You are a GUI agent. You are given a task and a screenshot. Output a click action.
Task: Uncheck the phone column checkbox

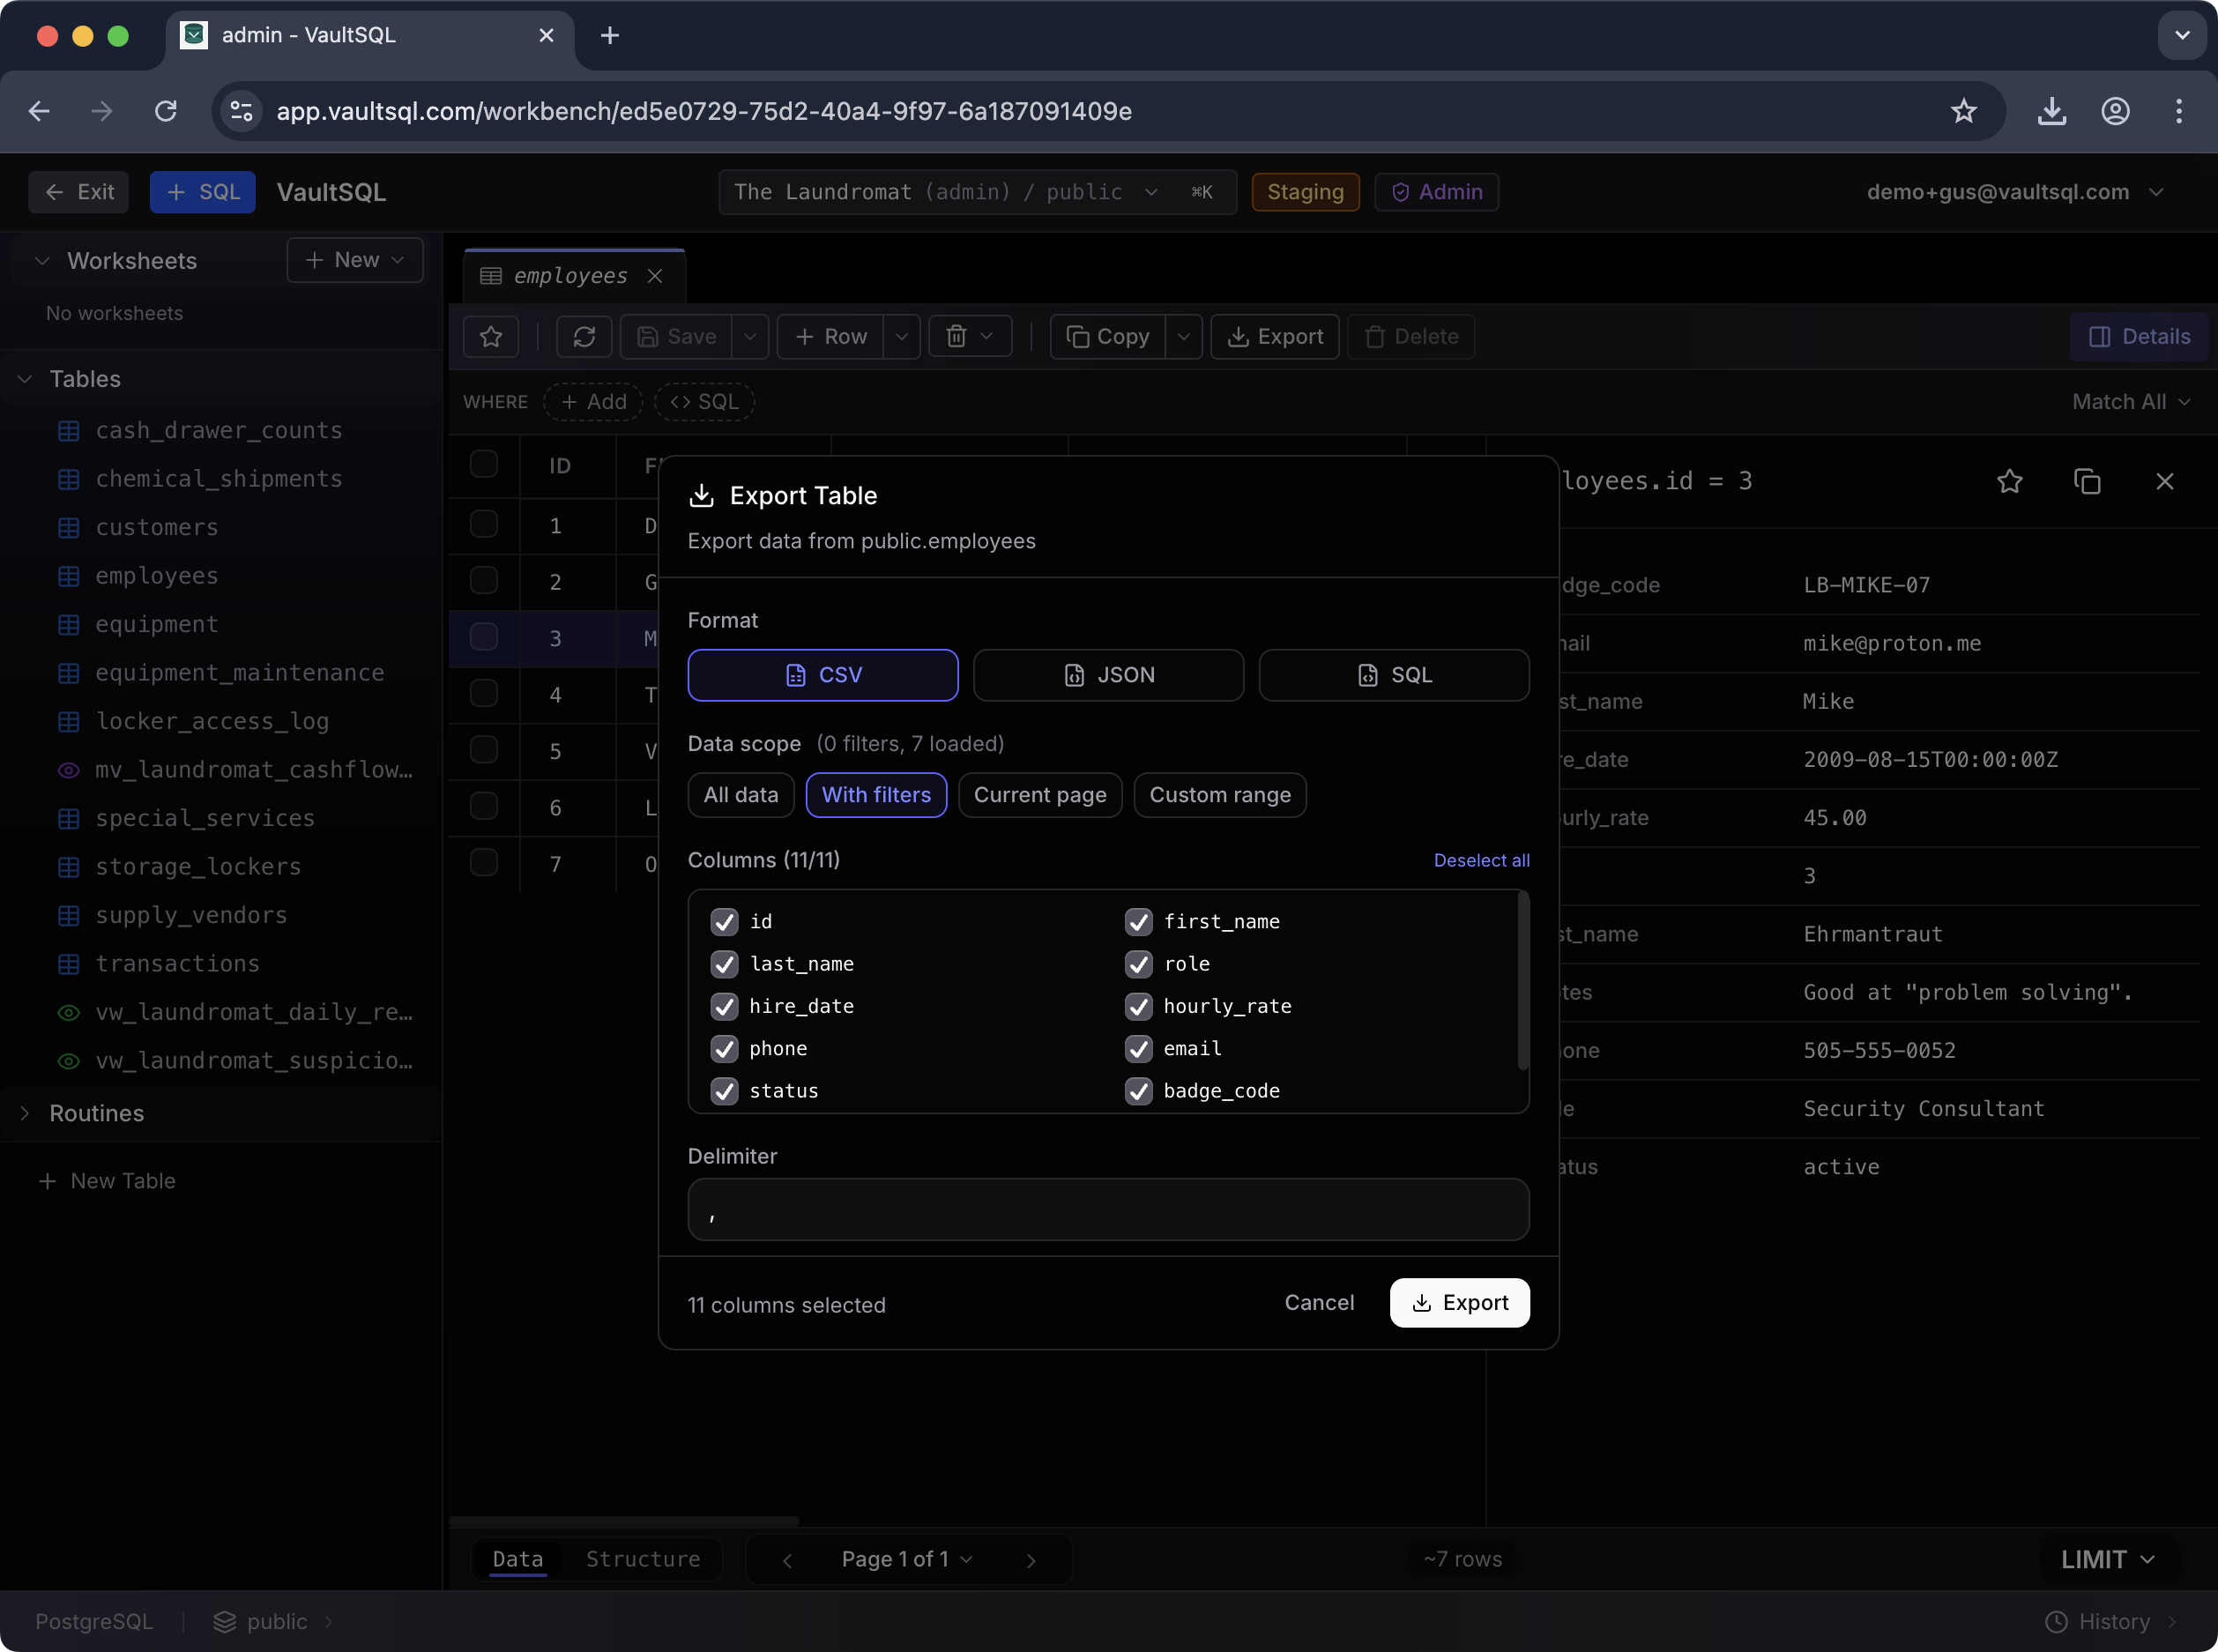(x=724, y=1049)
